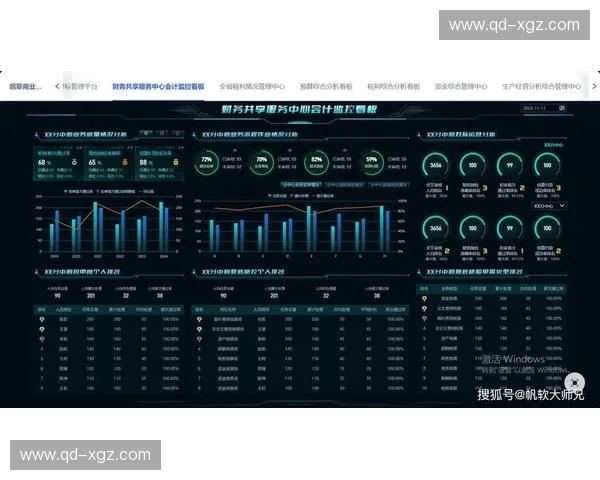Viewport: 600px width, 480px height.
Task: Click silver rank-2 medal in 人员姓名 table
Action: (x=42, y=329)
